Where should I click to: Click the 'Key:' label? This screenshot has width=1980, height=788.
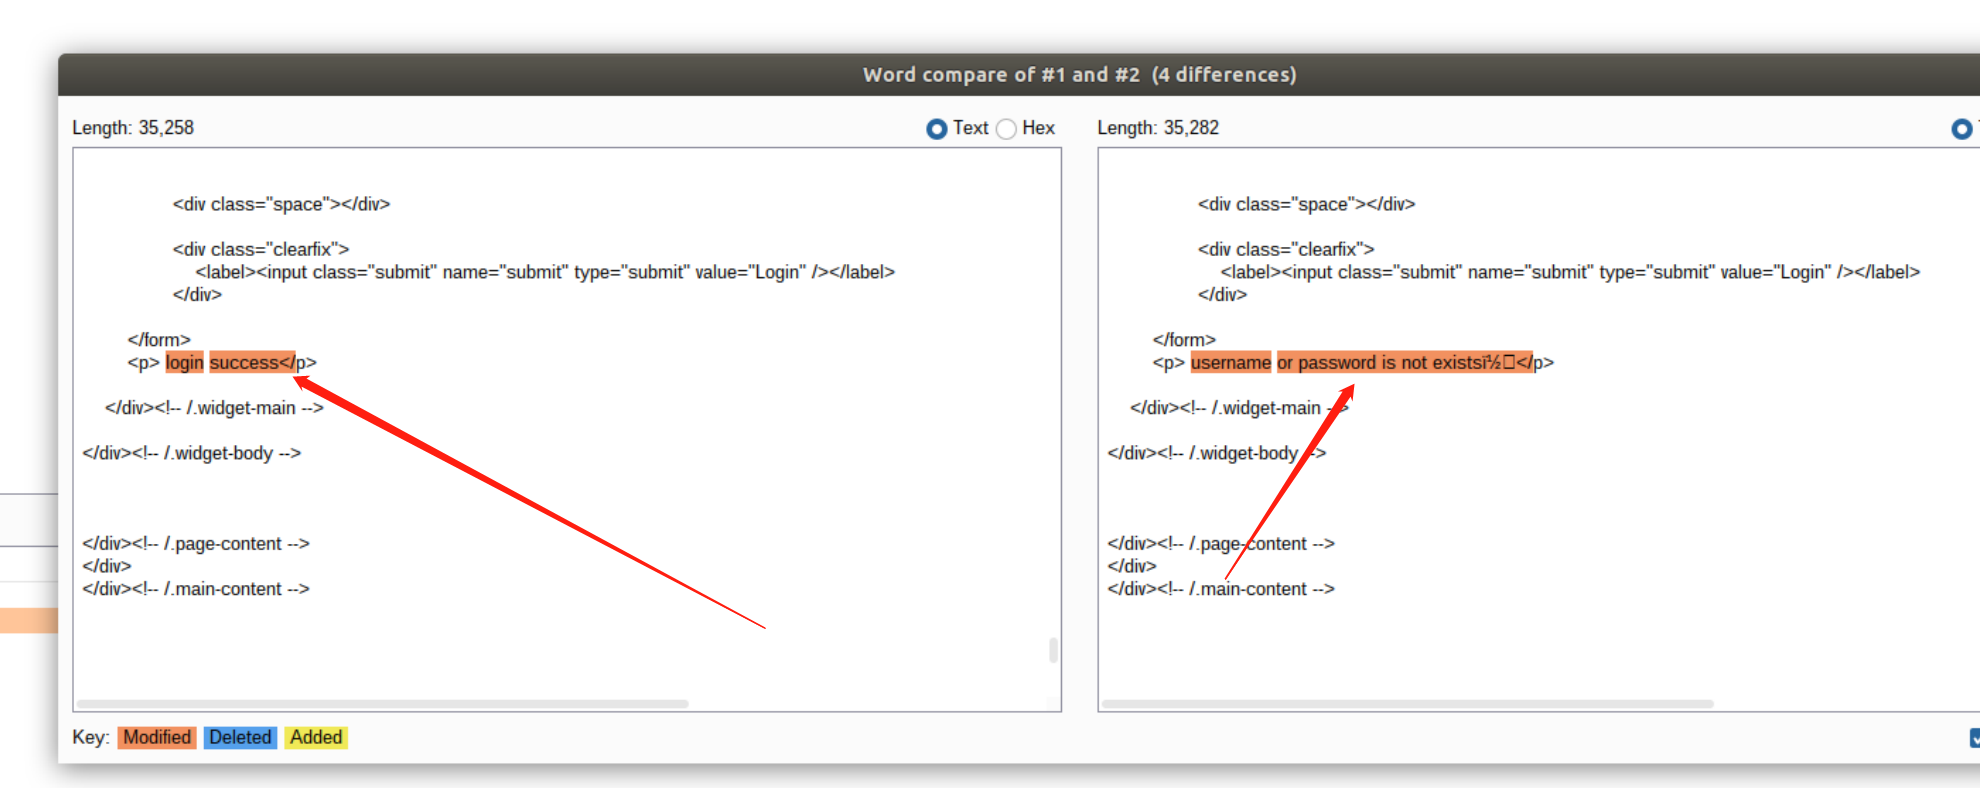pos(91,738)
